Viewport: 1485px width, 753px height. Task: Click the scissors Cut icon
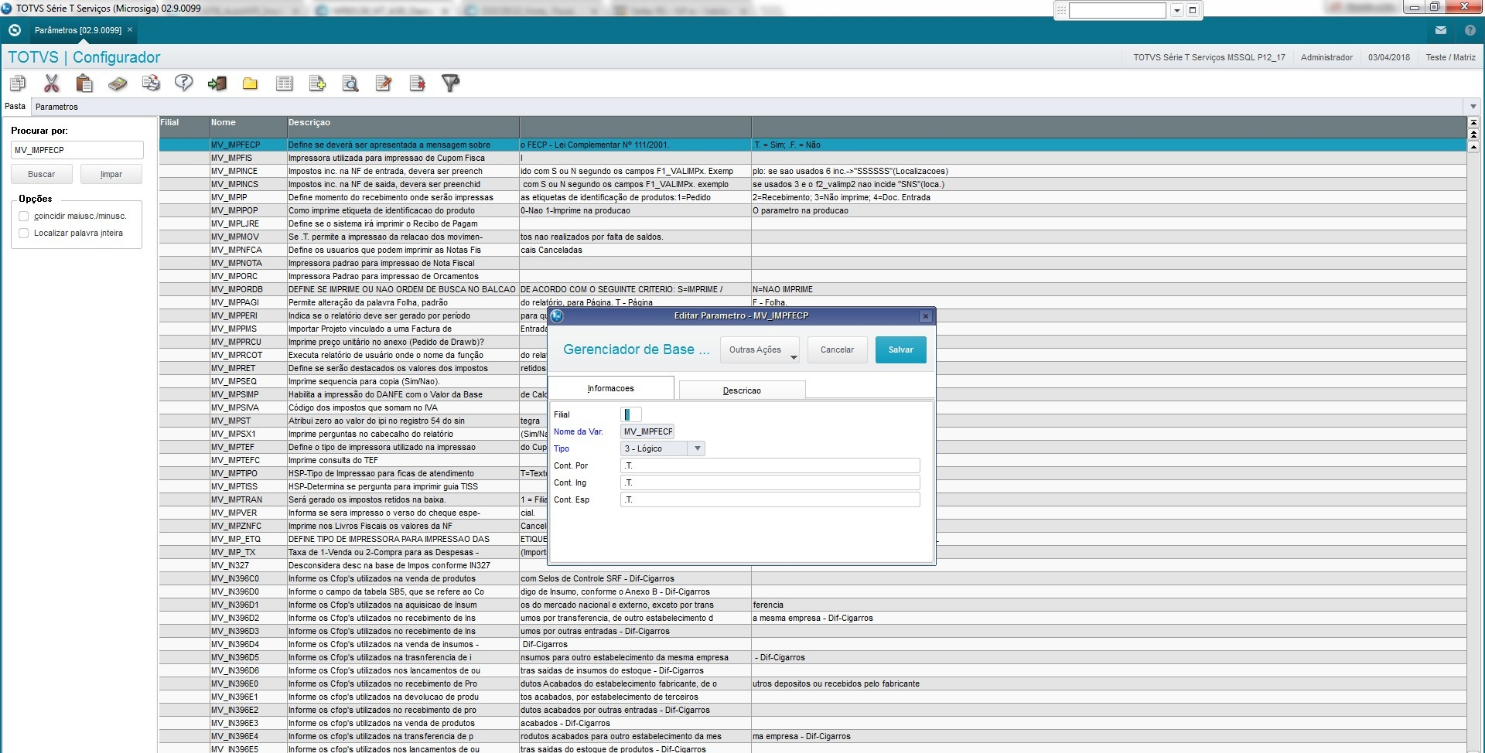click(52, 83)
